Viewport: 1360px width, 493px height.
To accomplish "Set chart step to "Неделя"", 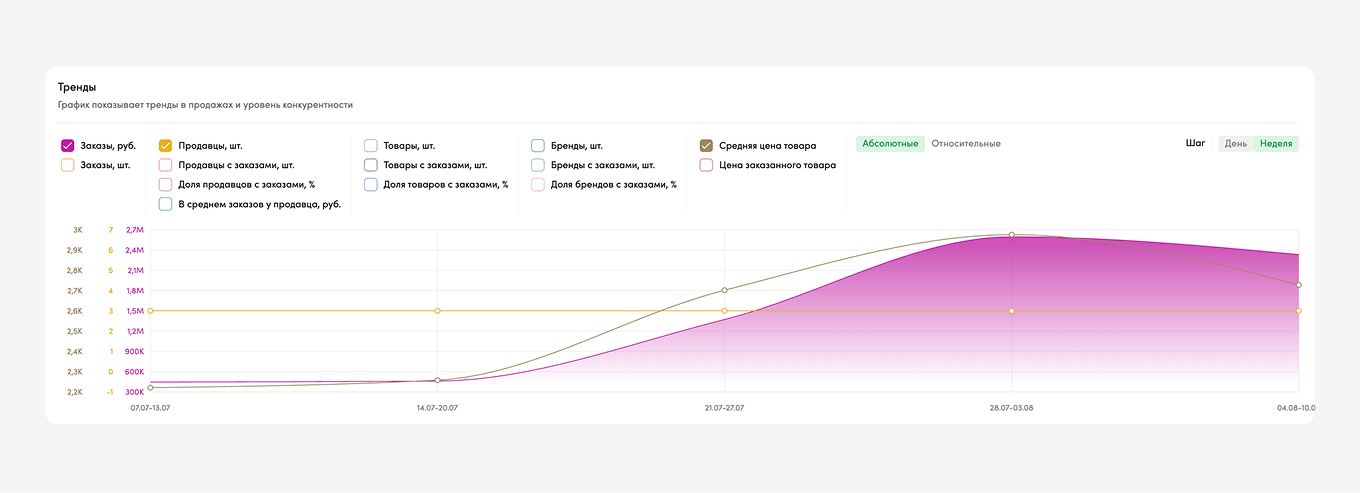I will tap(1276, 144).
